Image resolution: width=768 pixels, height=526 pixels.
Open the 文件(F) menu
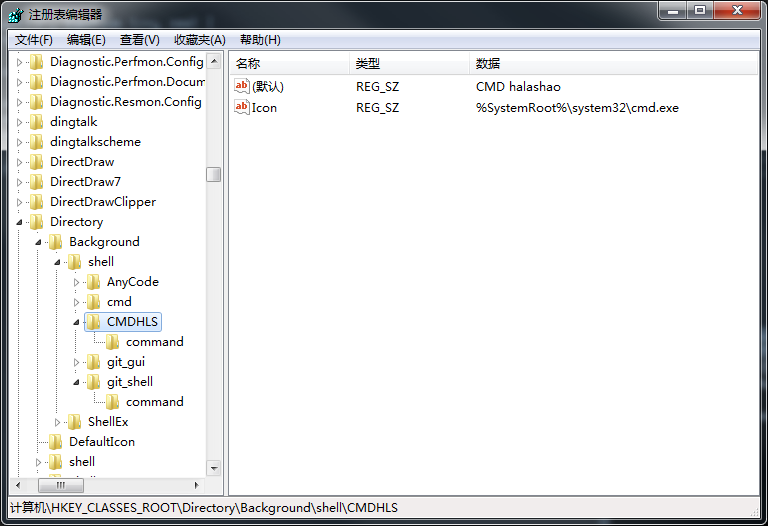33,40
